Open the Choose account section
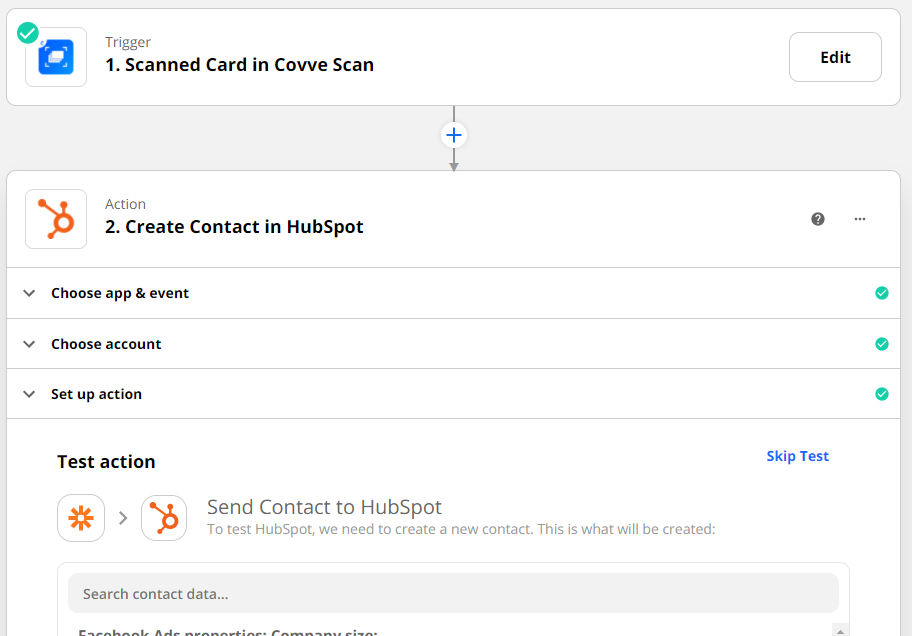The width and height of the screenshot is (912, 636). (x=106, y=344)
